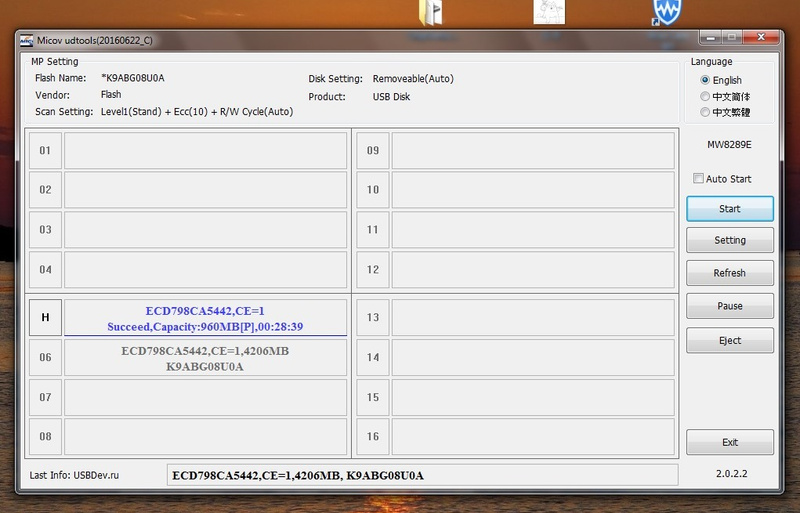Click the empty status box for slot 16
The height and width of the screenshot is (513, 800).
533,436
